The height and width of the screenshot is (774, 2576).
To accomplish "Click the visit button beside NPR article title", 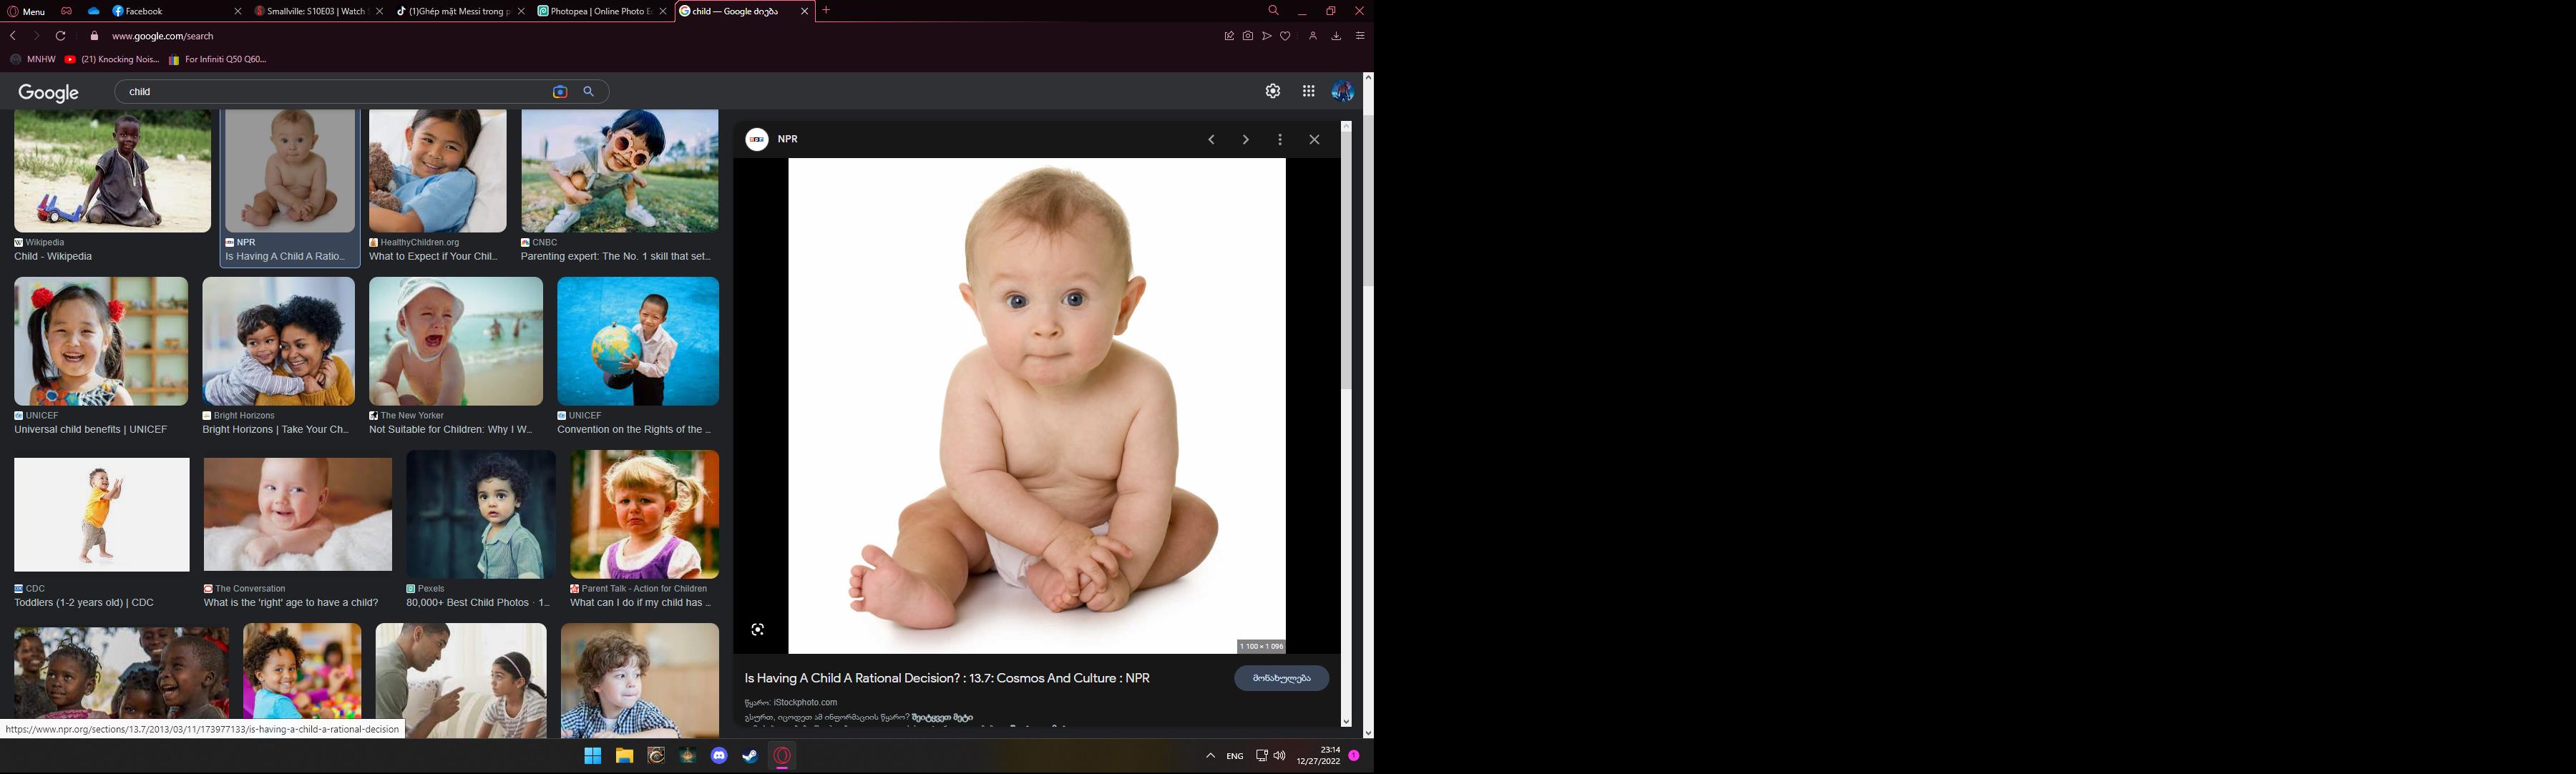I will tap(1281, 678).
